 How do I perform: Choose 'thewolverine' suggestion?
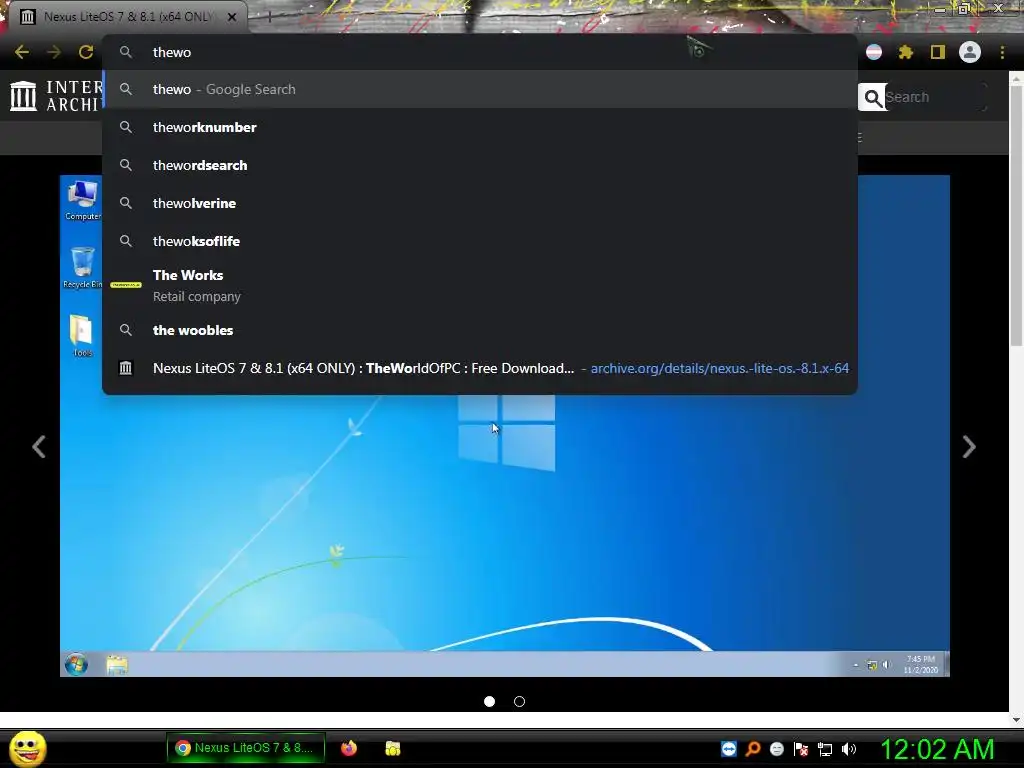tap(480, 203)
